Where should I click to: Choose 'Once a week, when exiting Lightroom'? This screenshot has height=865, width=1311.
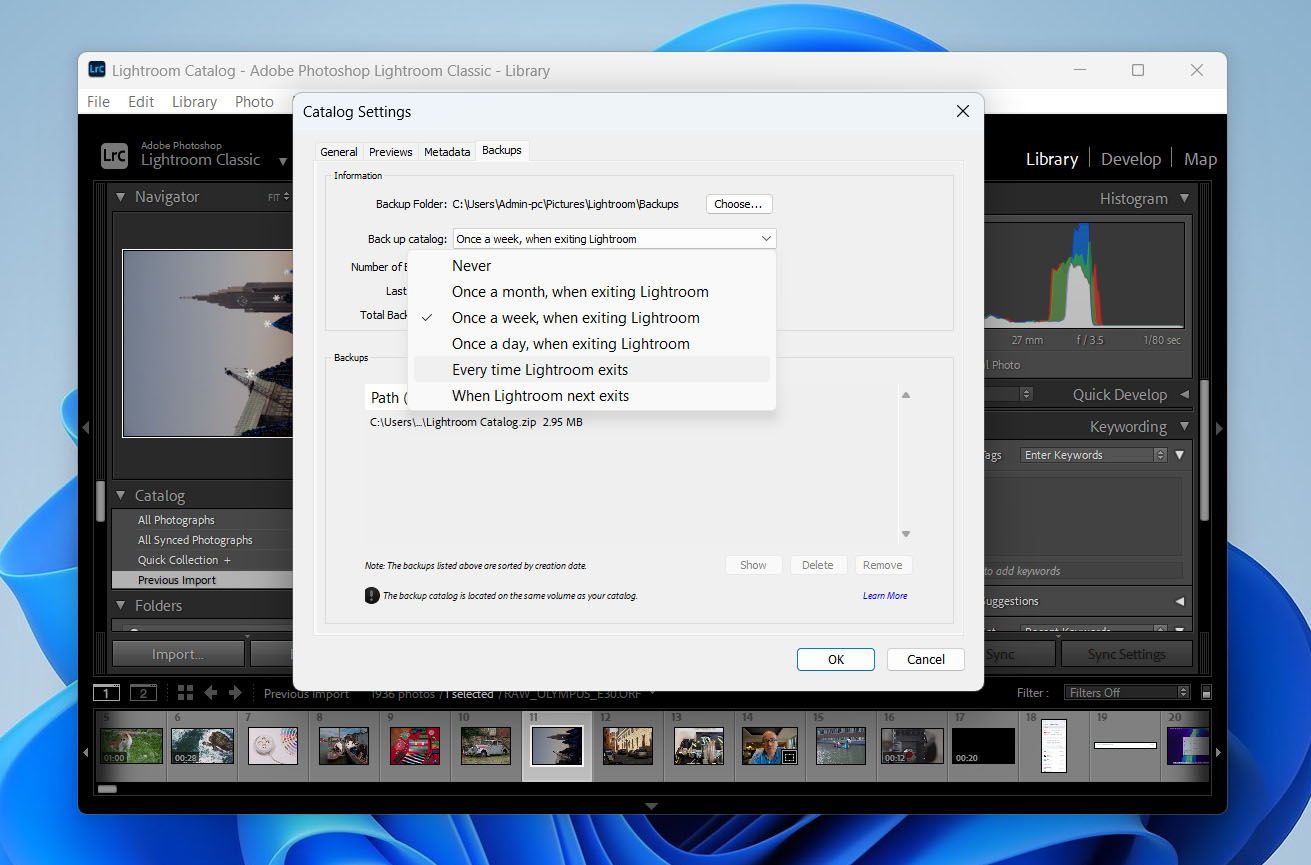(x=592, y=318)
